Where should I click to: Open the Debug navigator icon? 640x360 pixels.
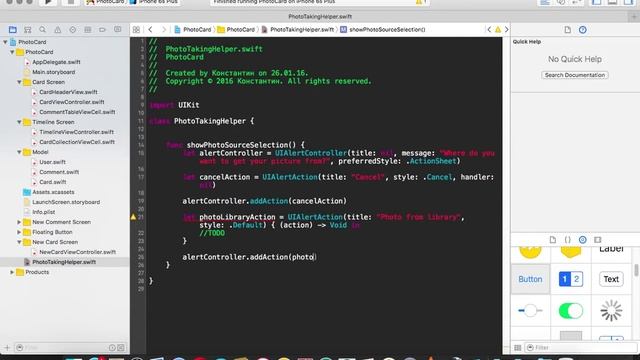[x=87, y=30]
